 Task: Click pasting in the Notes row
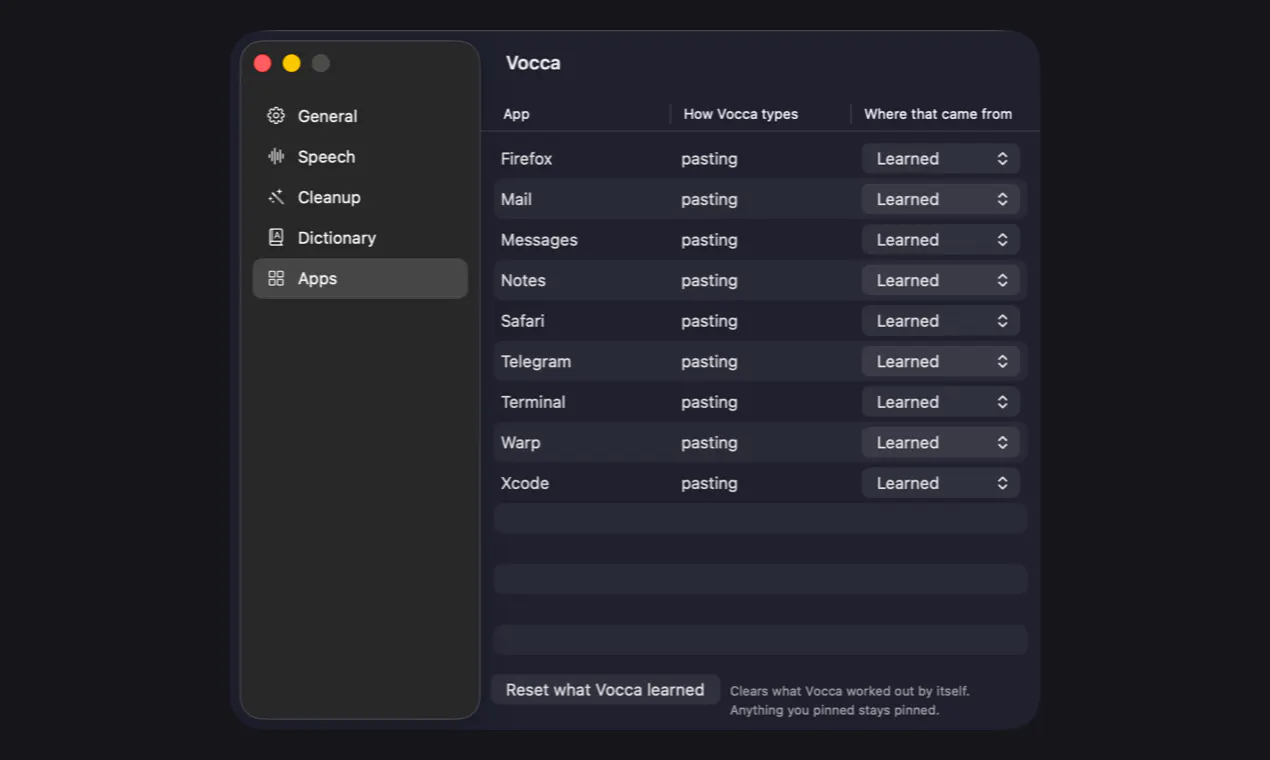click(x=709, y=280)
